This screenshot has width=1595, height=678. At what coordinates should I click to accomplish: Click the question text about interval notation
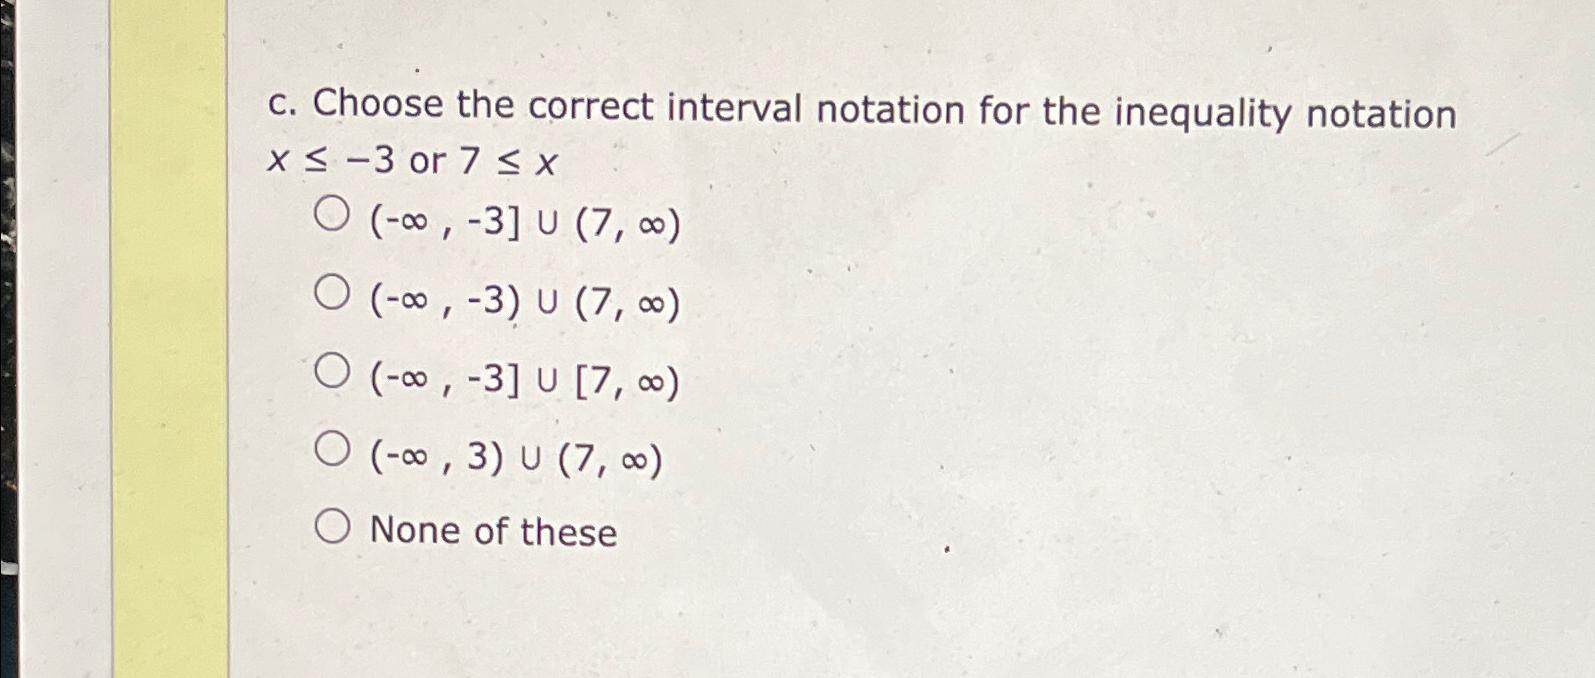click(x=860, y=110)
